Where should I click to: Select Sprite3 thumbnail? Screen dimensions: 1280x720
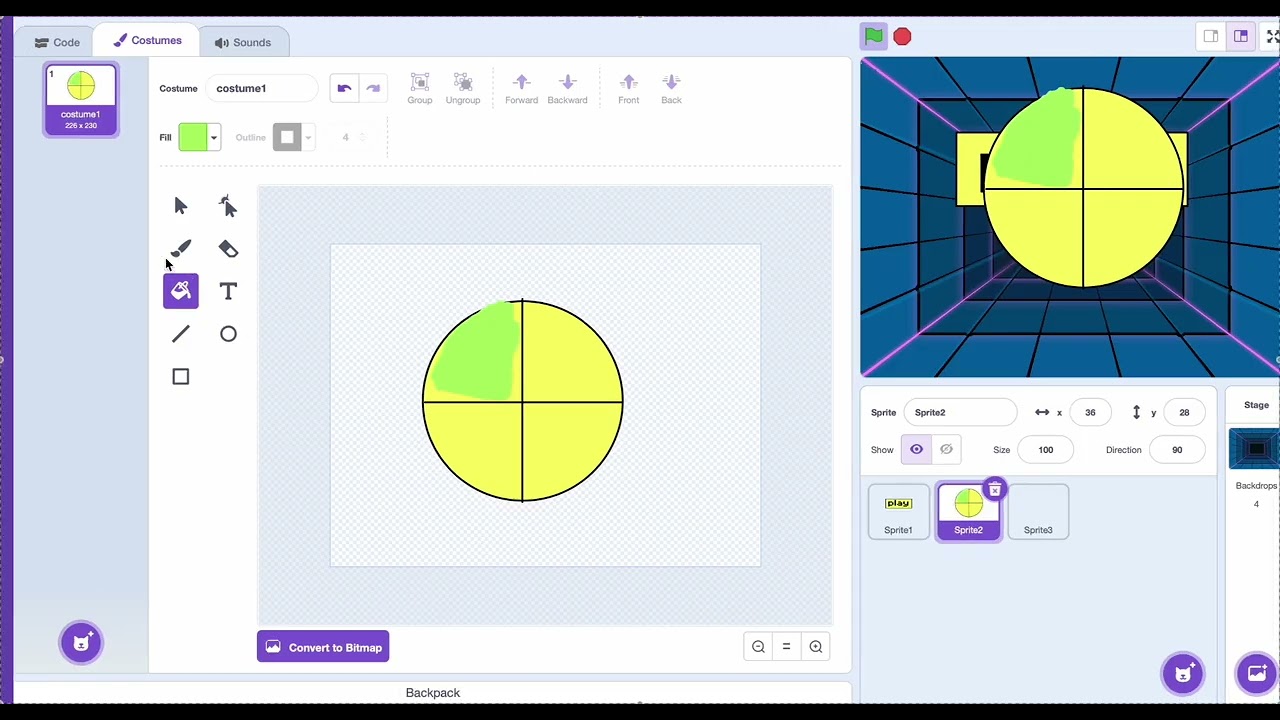click(x=1038, y=512)
